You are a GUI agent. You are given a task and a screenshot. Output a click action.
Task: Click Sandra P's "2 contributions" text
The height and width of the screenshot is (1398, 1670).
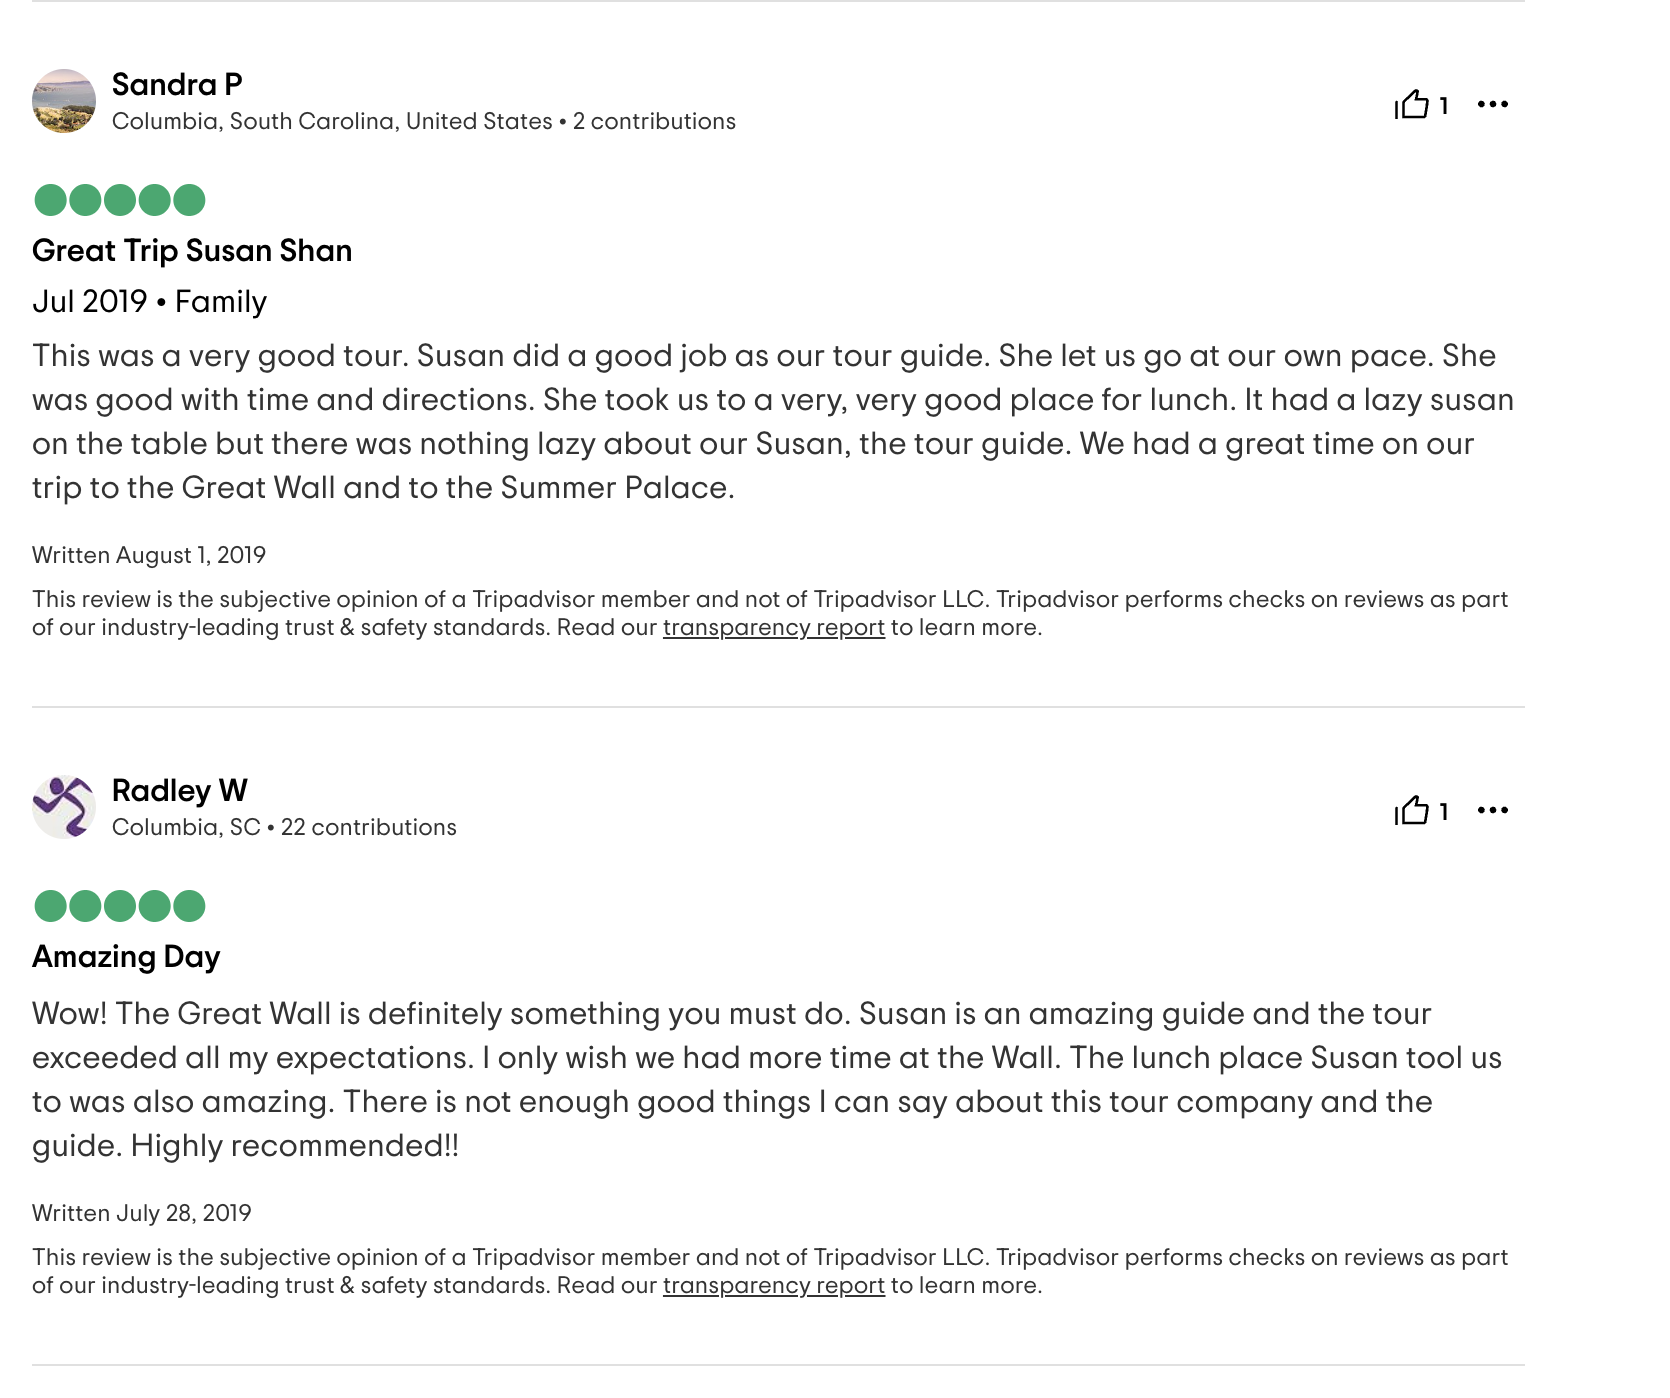point(654,122)
